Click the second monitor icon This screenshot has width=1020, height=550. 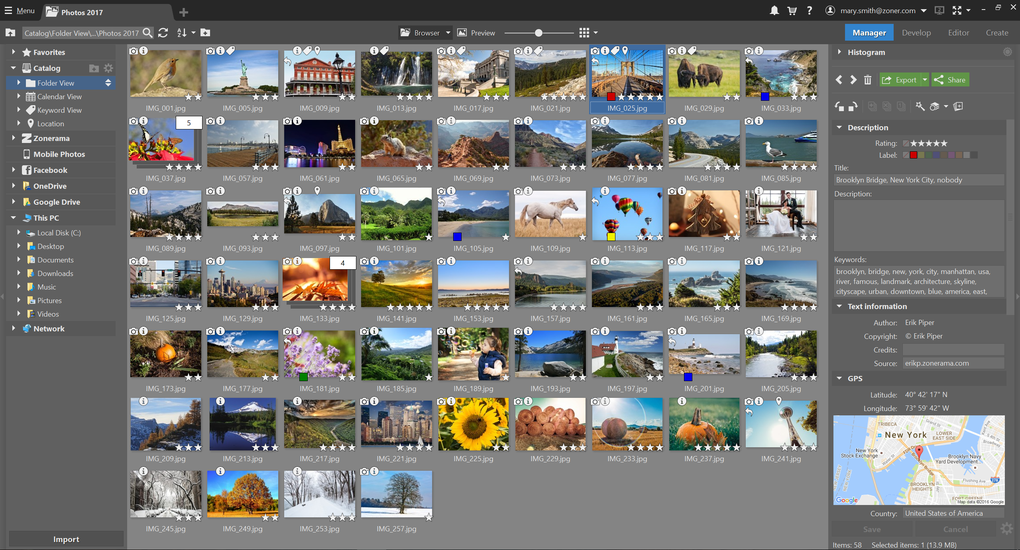939,10
